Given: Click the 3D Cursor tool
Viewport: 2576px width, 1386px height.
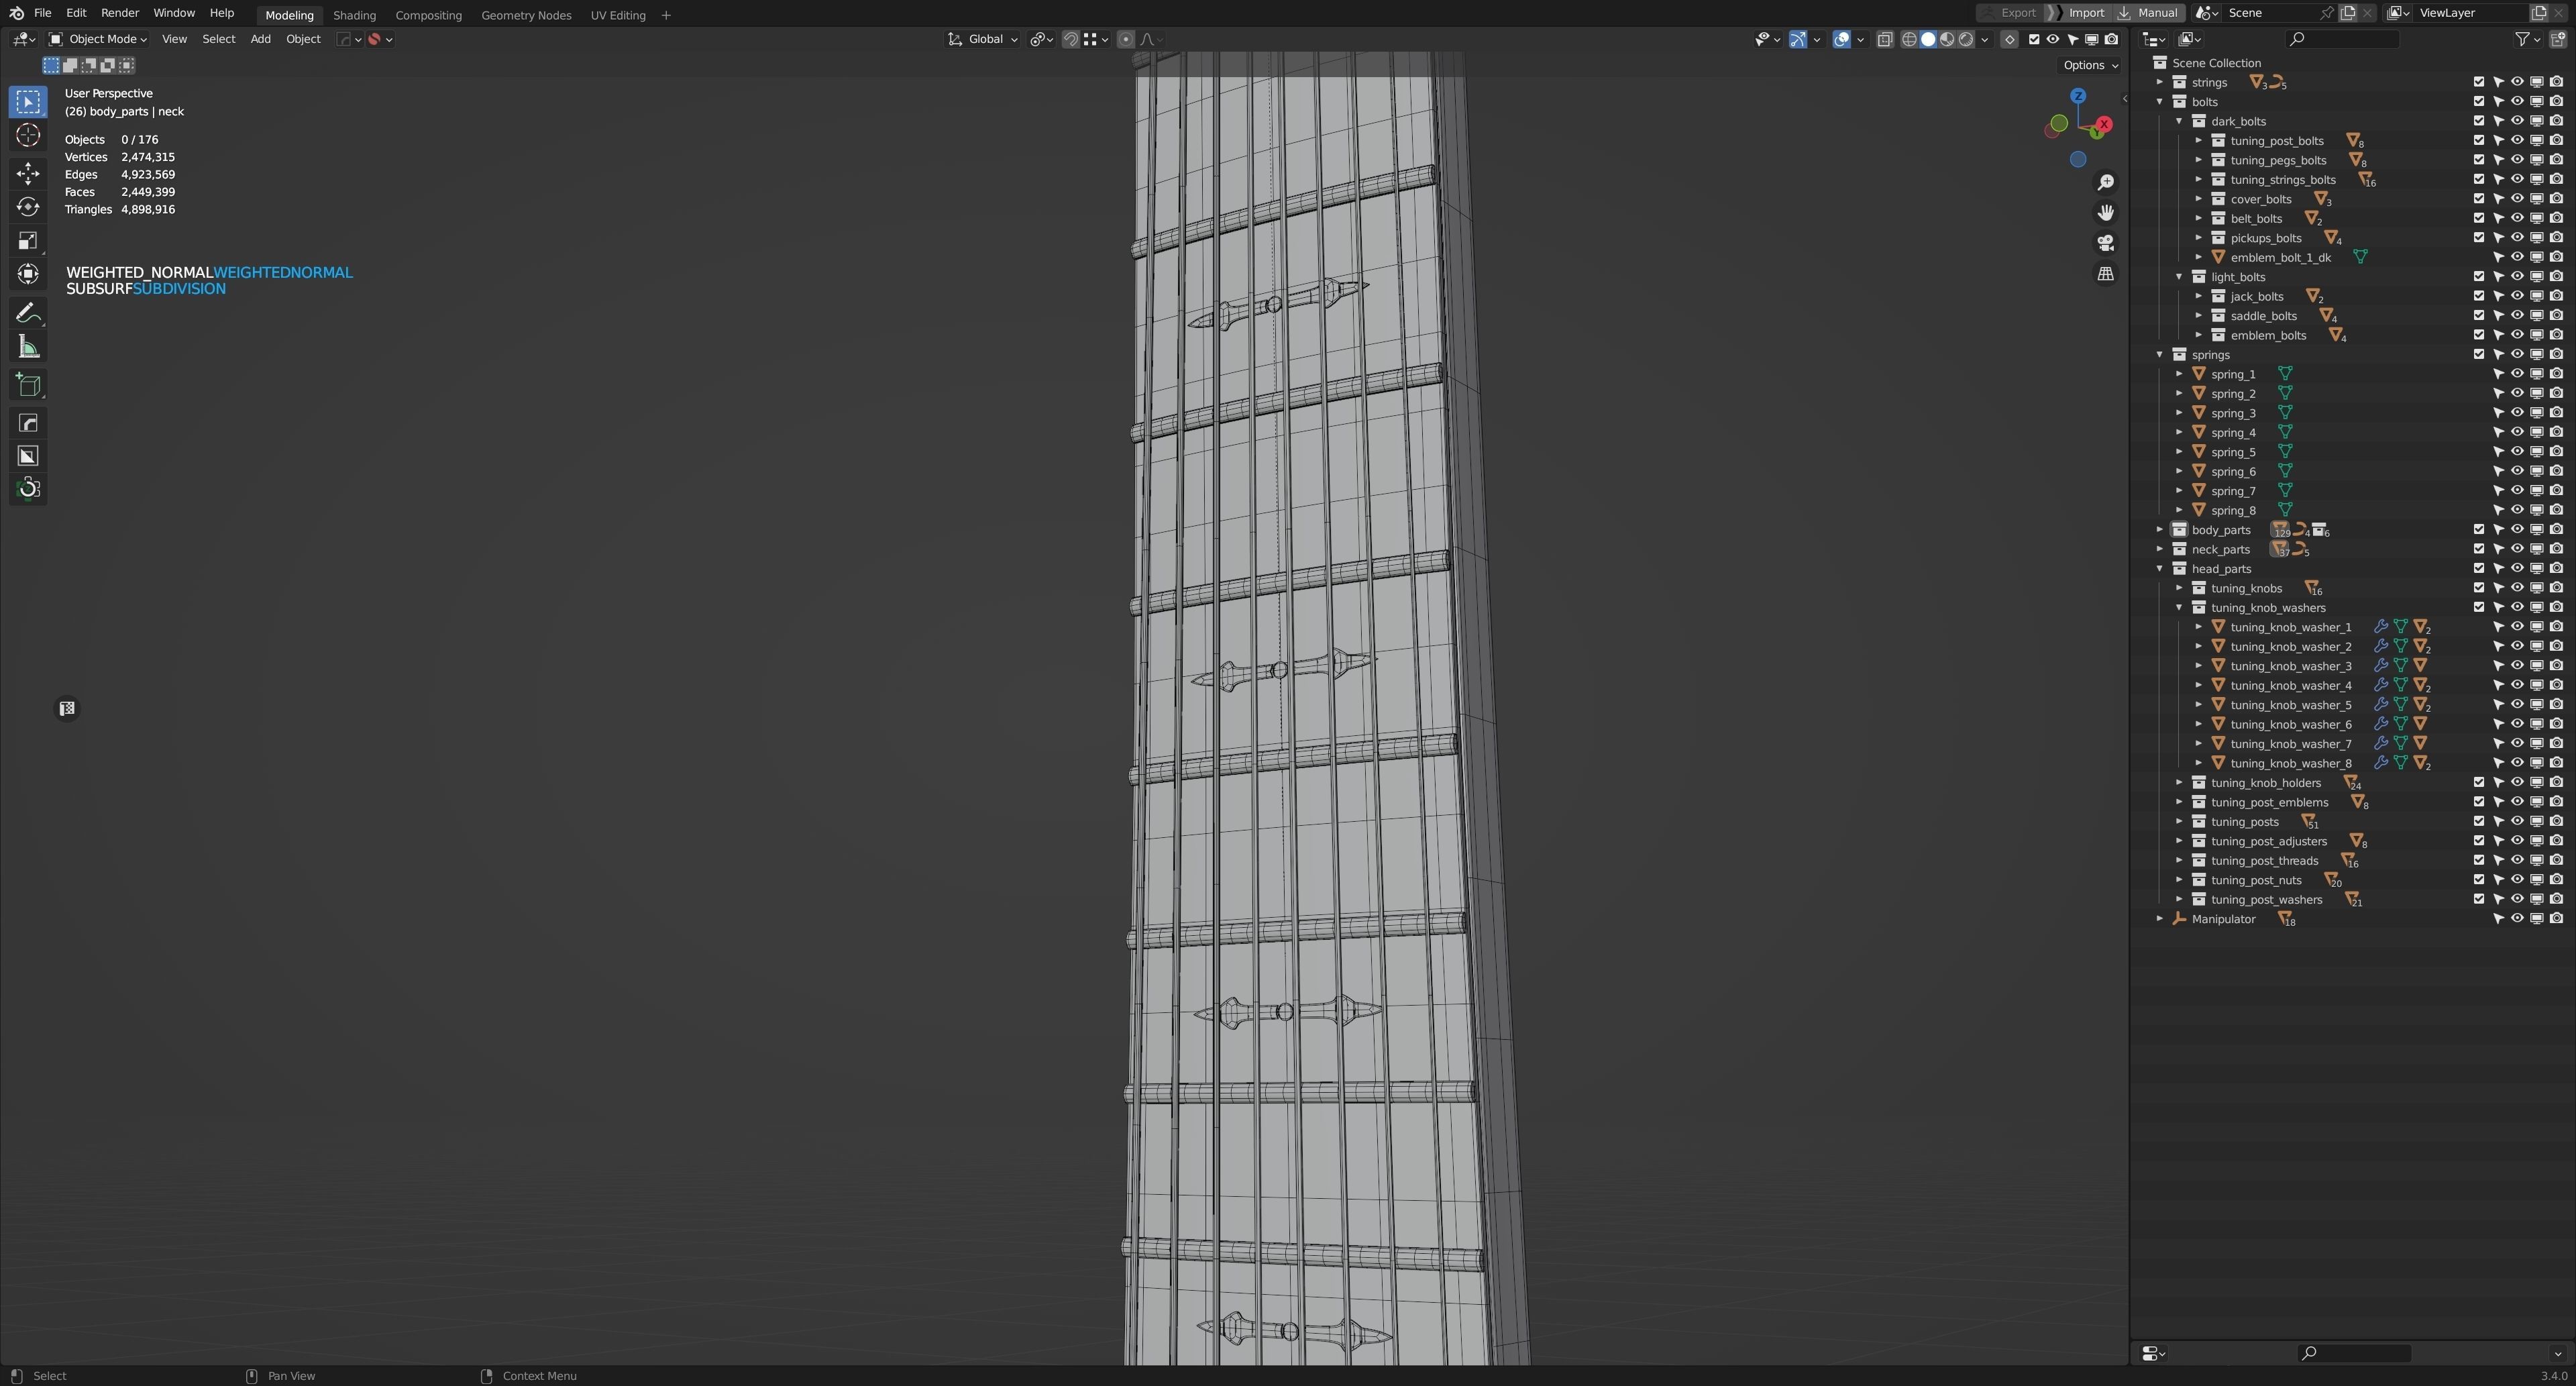Looking at the screenshot, I should pyautogui.click(x=28, y=136).
